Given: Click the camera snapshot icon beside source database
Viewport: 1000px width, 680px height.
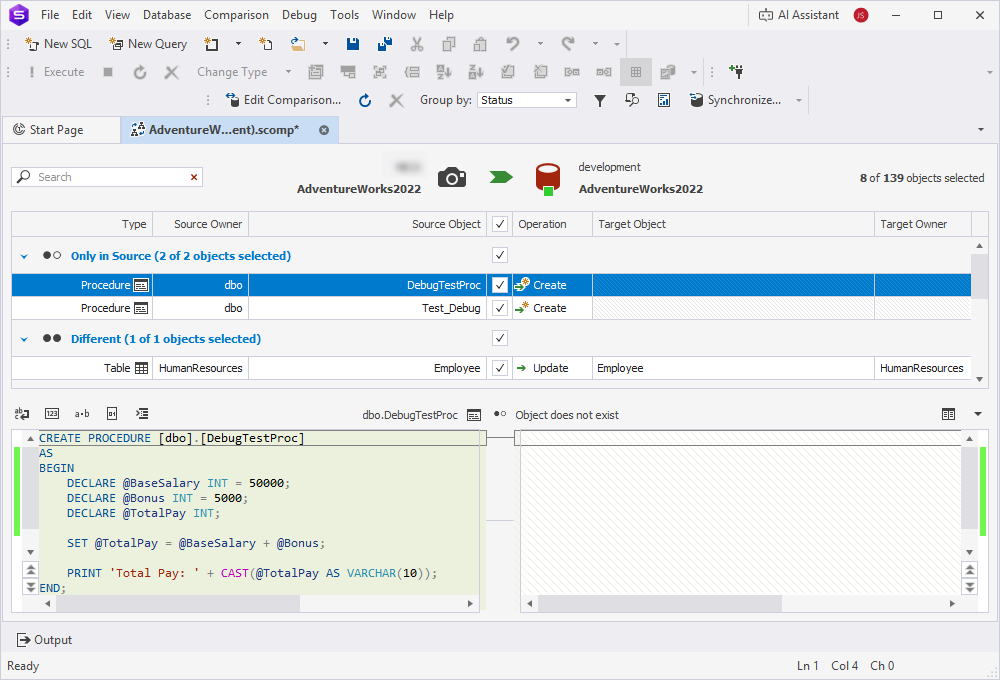Looking at the screenshot, I should coord(452,178).
